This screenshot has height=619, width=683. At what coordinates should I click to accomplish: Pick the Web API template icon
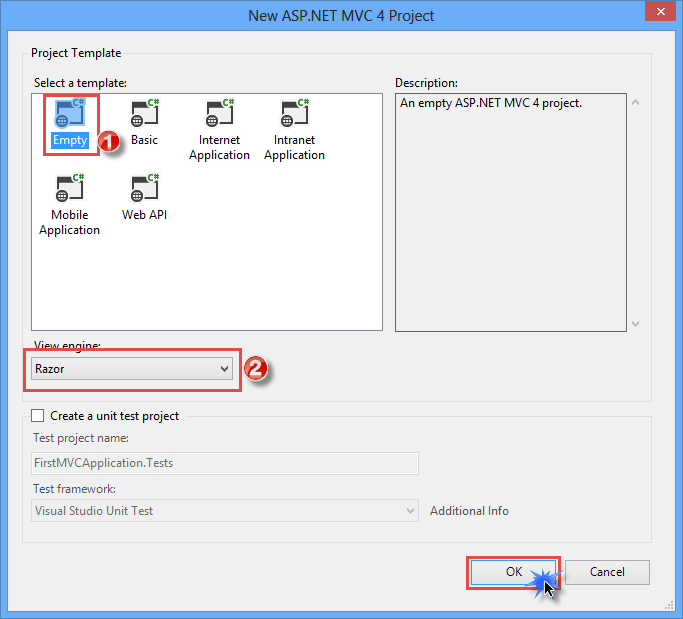[x=145, y=188]
